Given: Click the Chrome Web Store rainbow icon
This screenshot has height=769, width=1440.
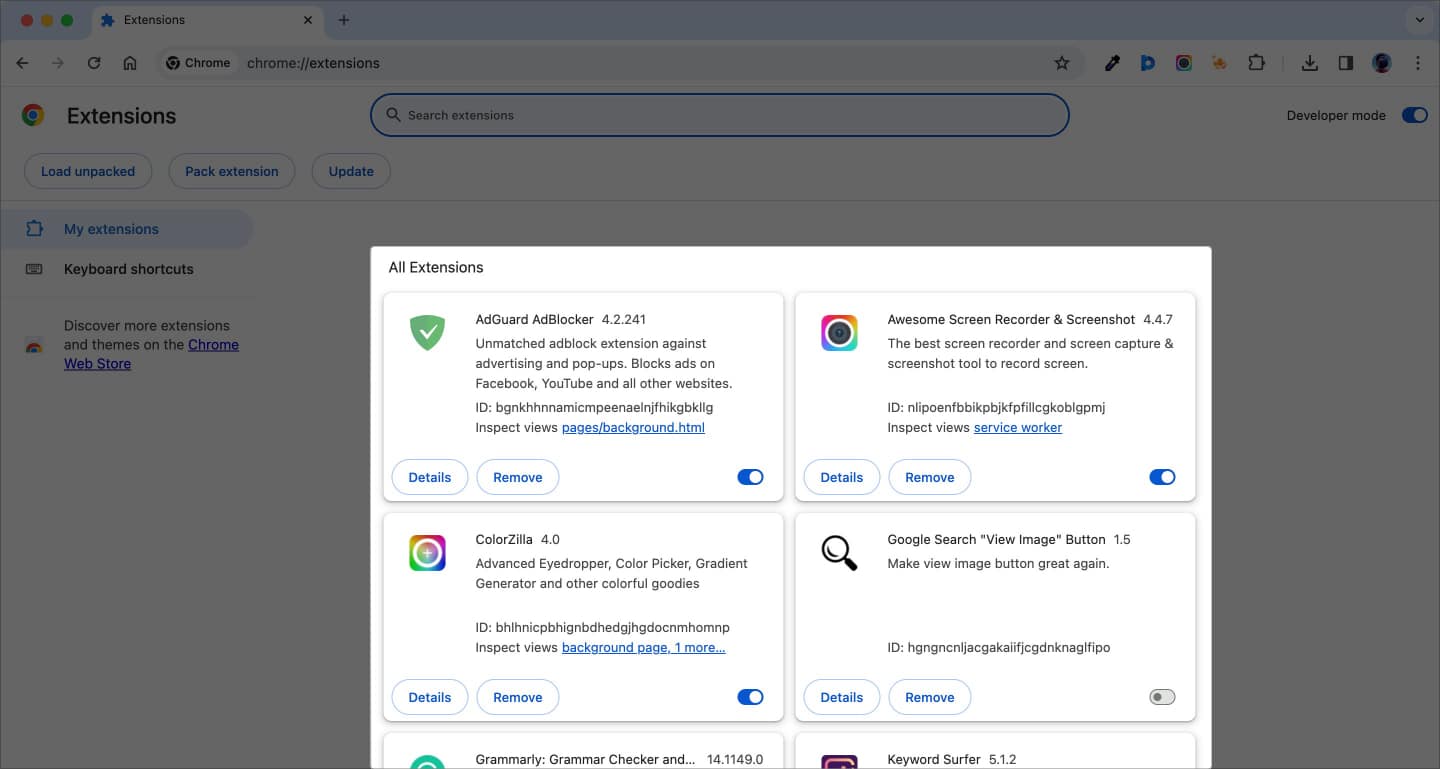Looking at the screenshot, I should [34, 346].
